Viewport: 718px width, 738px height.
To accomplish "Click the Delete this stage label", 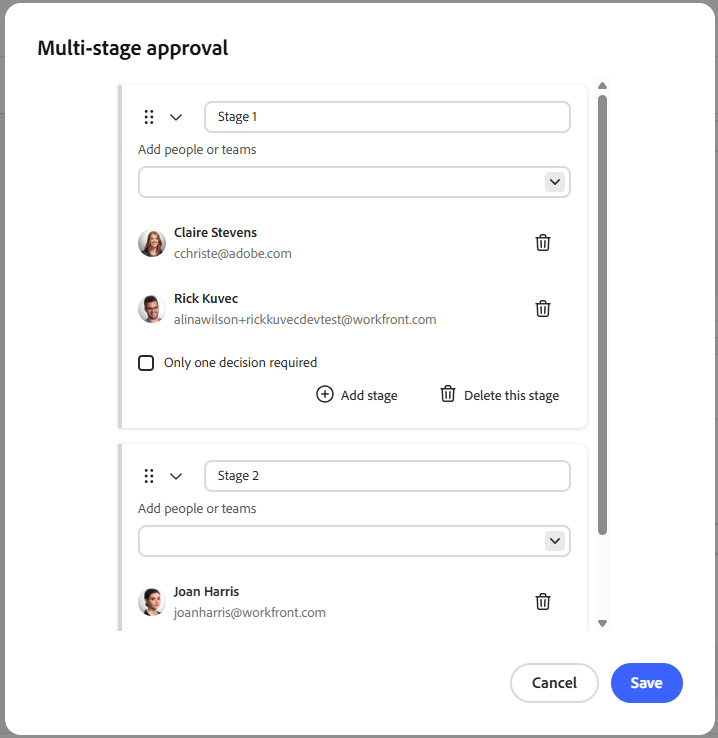I will (x=511, y=395).
